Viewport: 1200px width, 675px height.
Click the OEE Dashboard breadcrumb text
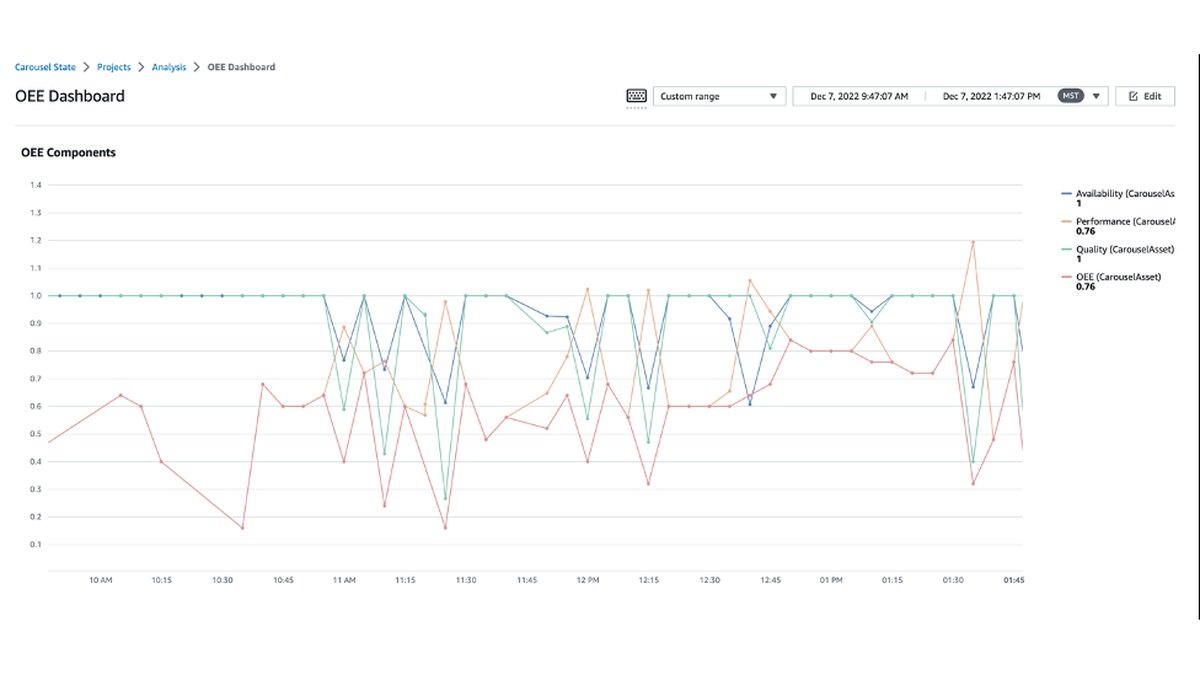(x=241, y=67)
